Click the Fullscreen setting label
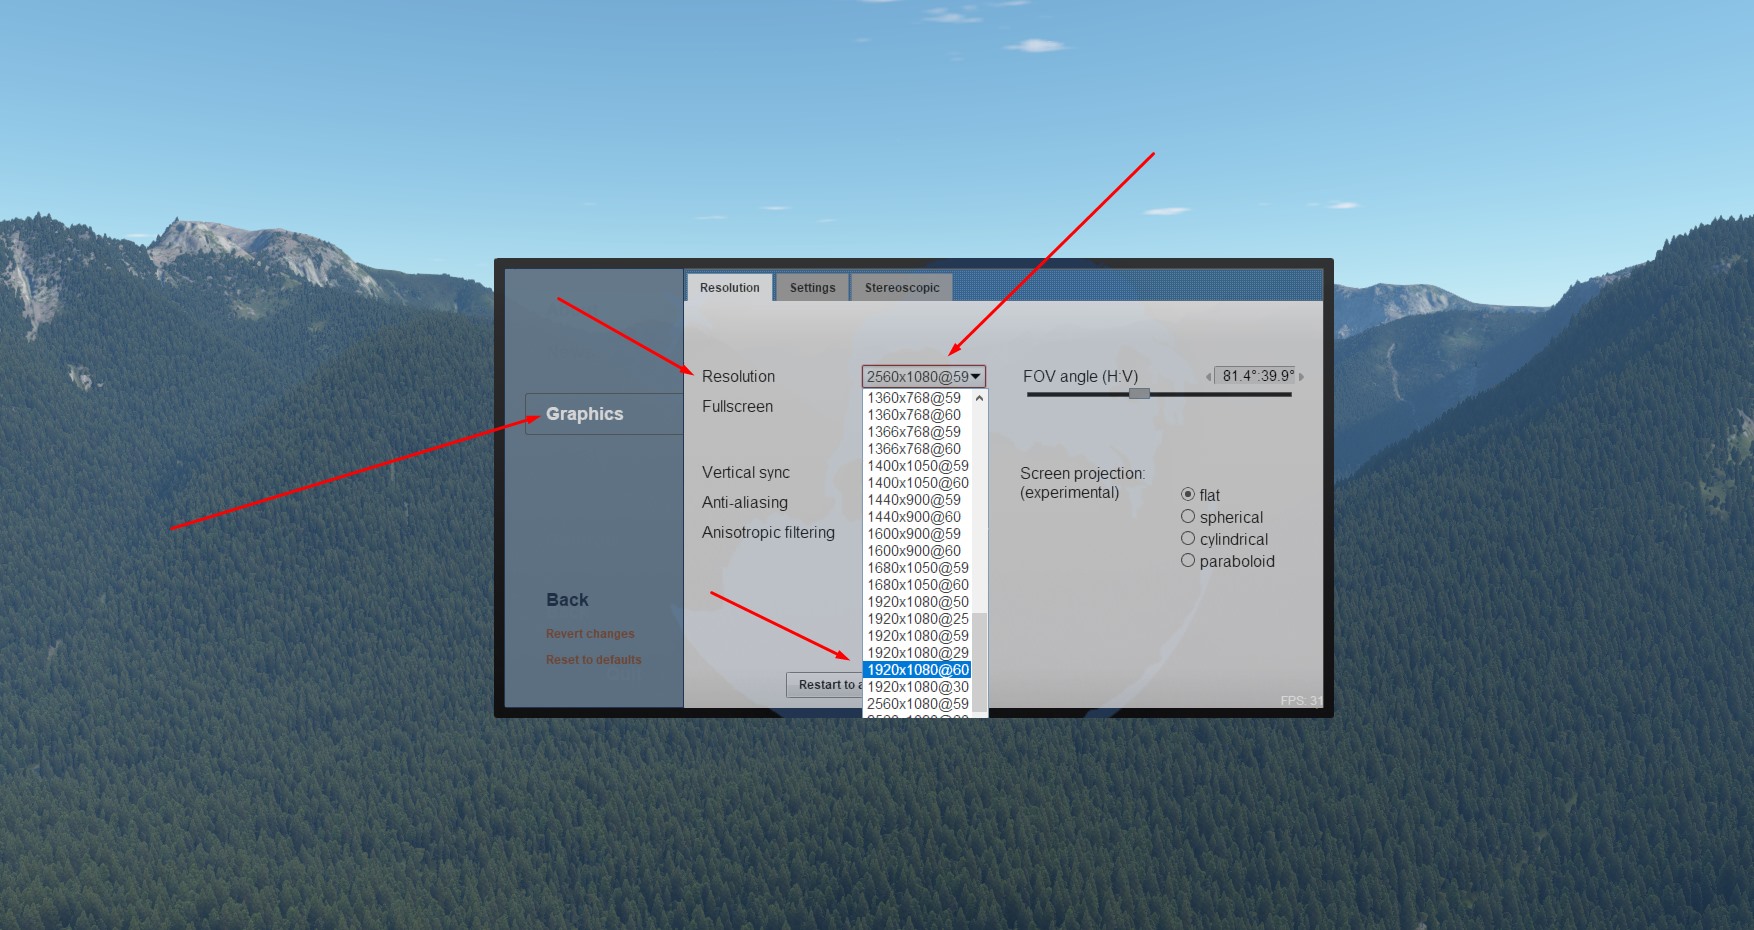The image size is (1754, 930). tap(737, 406)
